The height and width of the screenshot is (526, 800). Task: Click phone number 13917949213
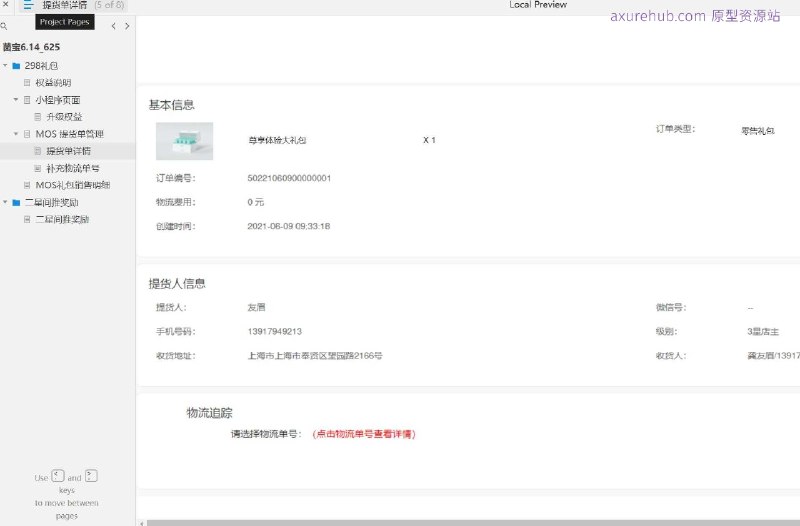click(274, 332)
